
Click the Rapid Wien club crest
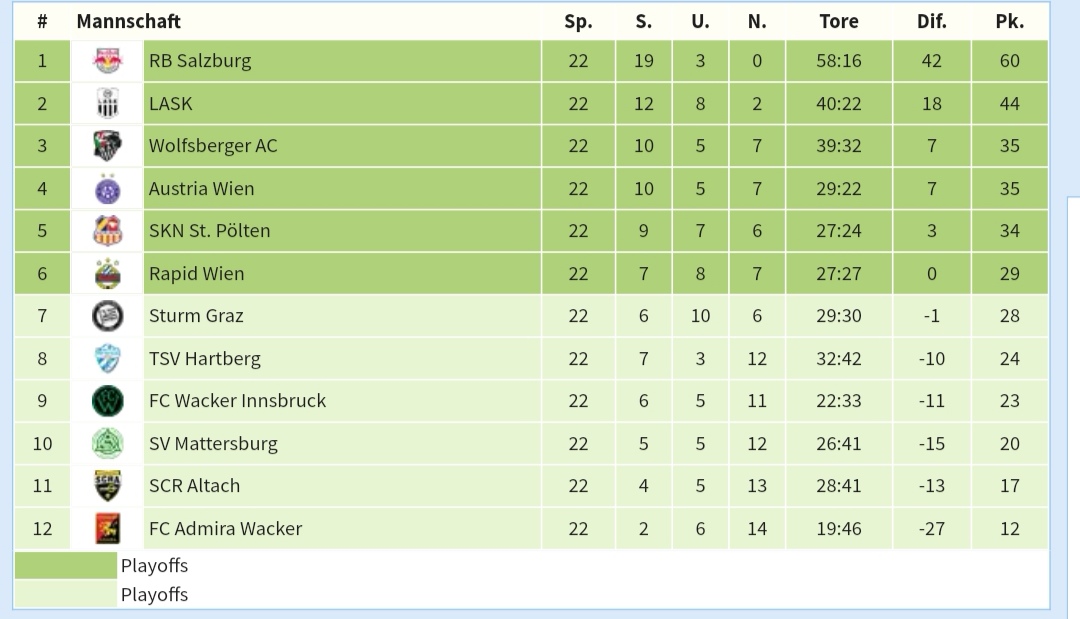point(107,273)
